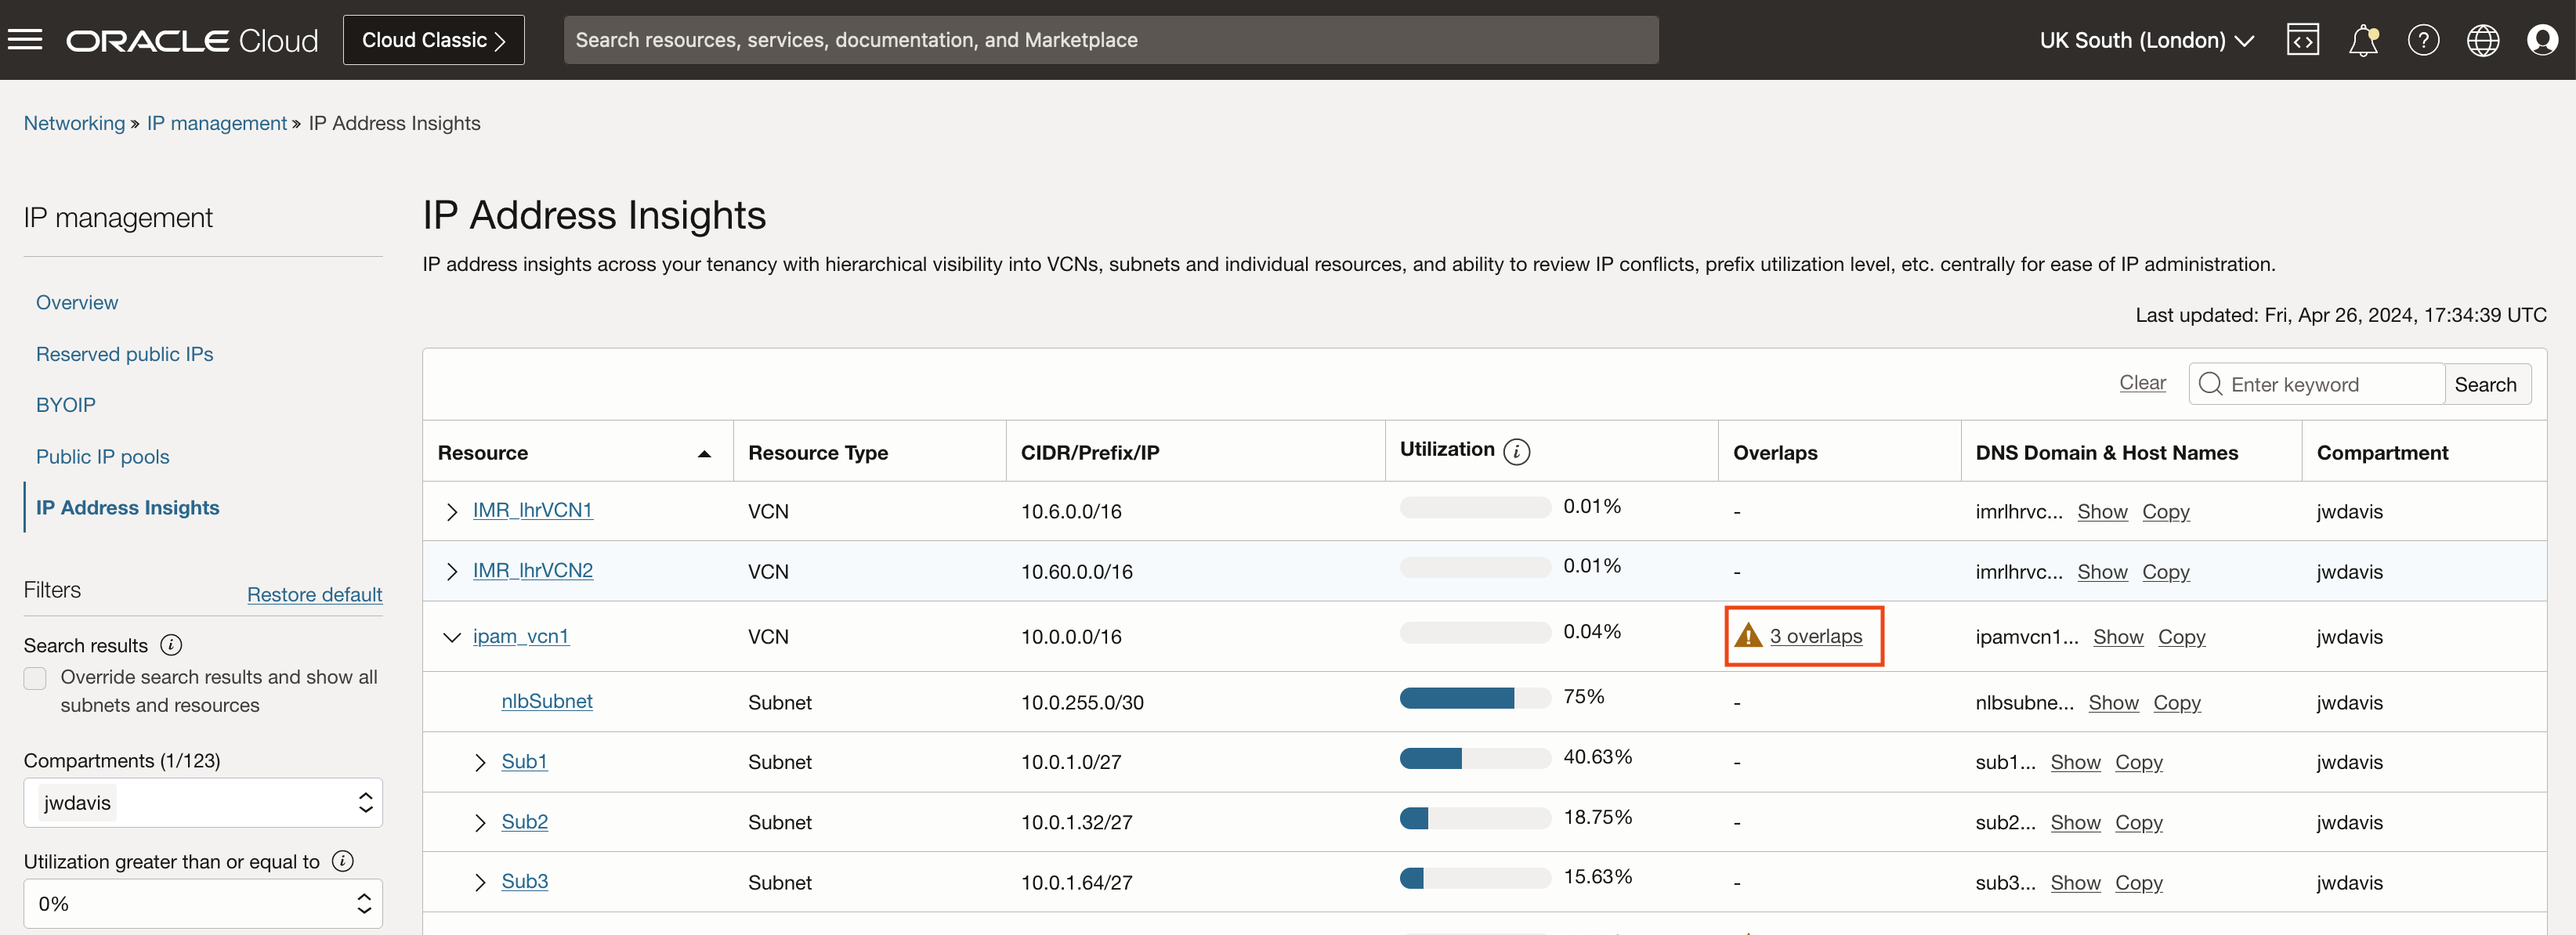Open the navigation hamburger menu
The image size is (2576, 935).
click(x=25, y=39)
